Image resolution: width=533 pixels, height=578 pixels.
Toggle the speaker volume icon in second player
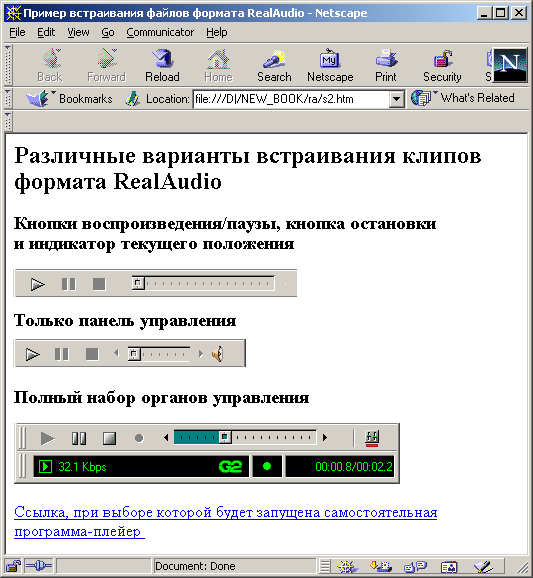(218, 354)
